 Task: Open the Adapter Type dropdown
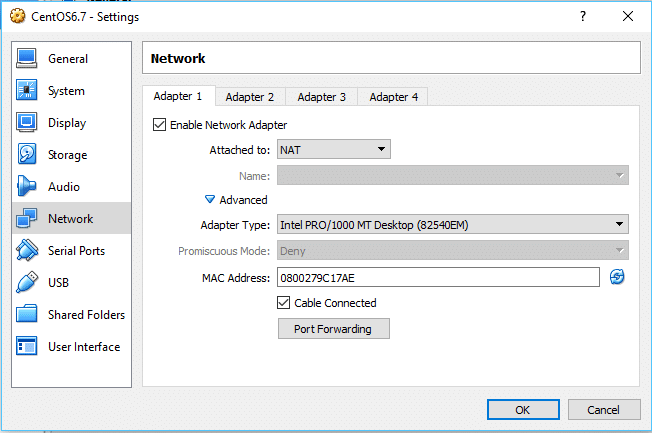452,225
